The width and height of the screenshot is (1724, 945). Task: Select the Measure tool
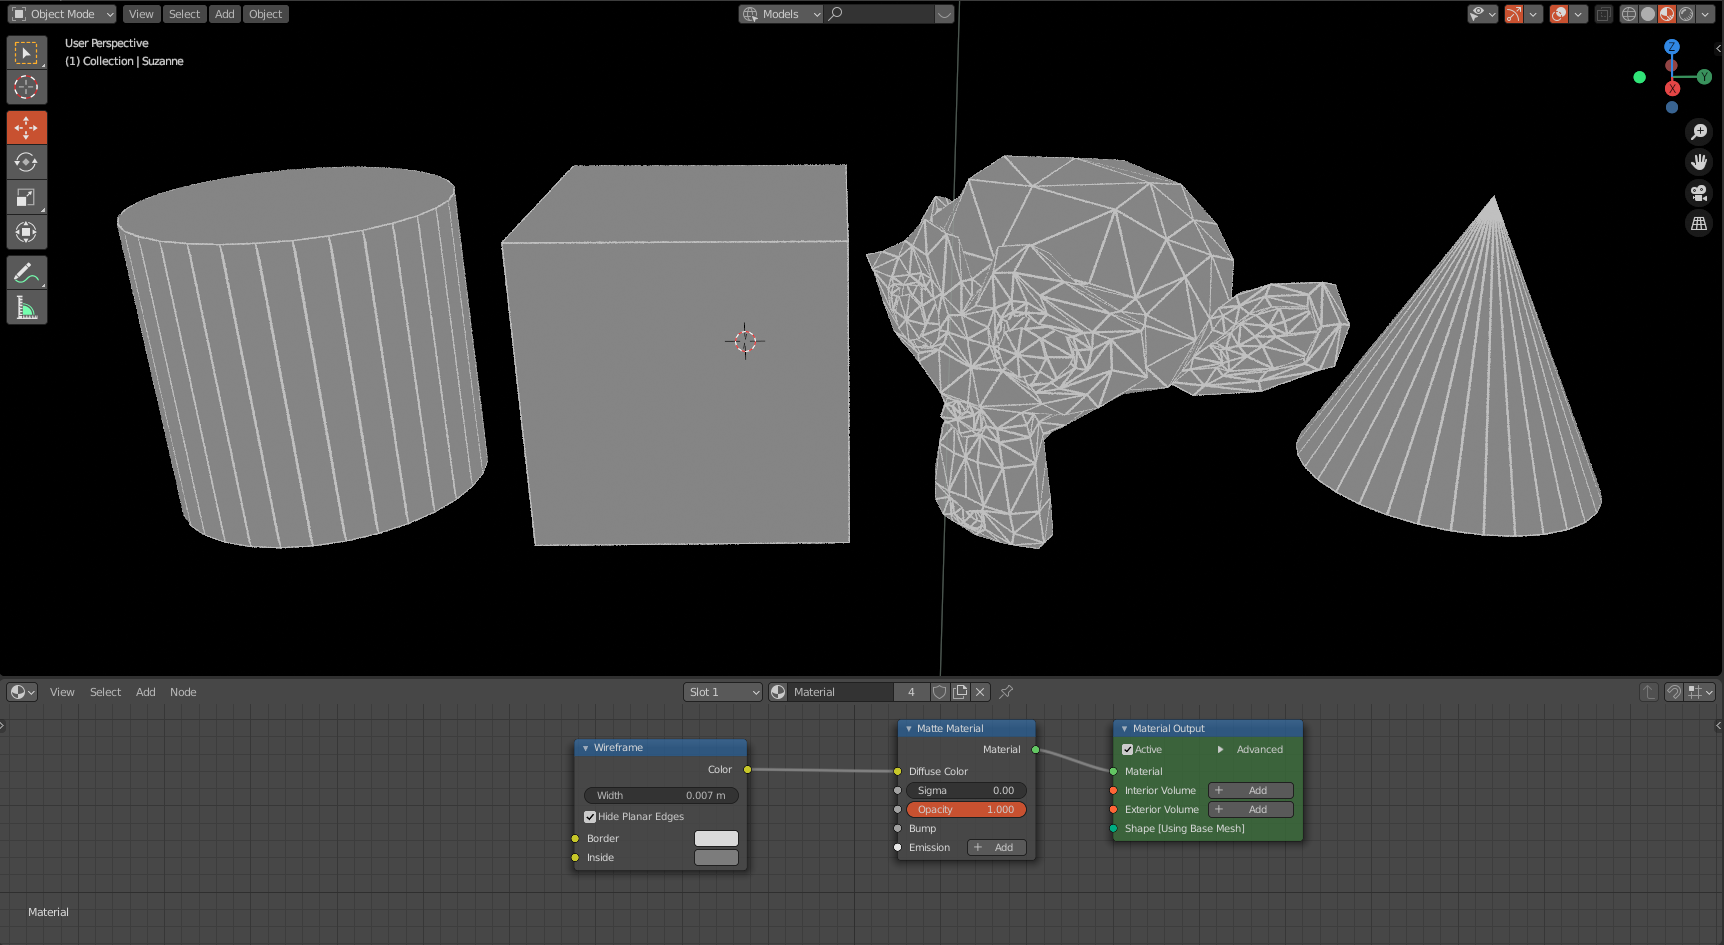(26, 308)
